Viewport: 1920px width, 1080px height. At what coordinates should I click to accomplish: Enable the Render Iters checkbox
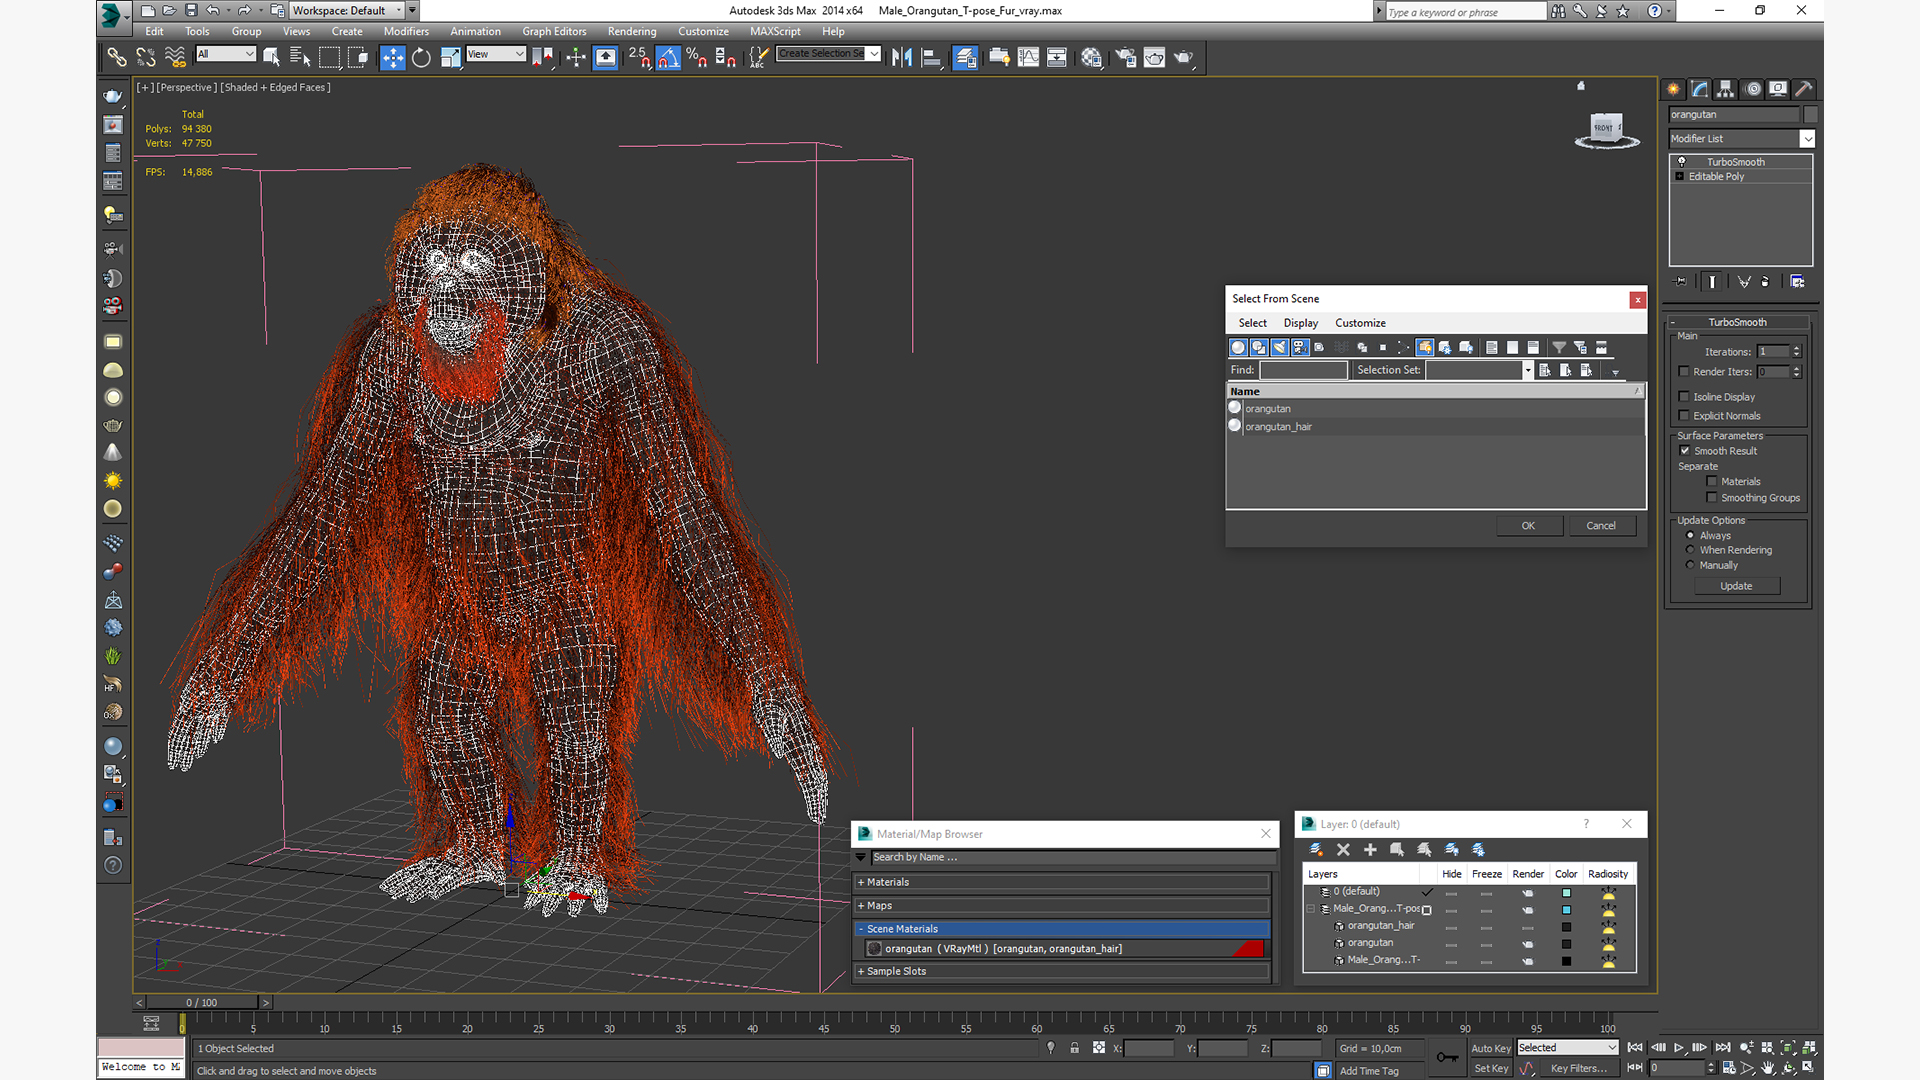pos(1684,372)
